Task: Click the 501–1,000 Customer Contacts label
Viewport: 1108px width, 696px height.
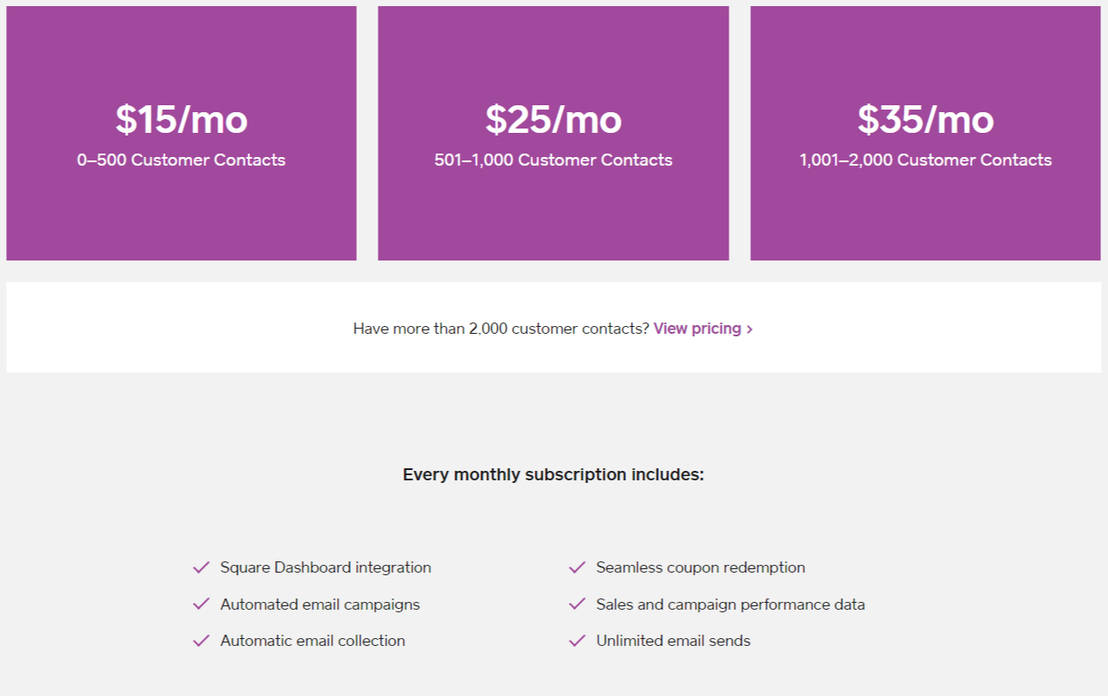Action: (553, 160)
